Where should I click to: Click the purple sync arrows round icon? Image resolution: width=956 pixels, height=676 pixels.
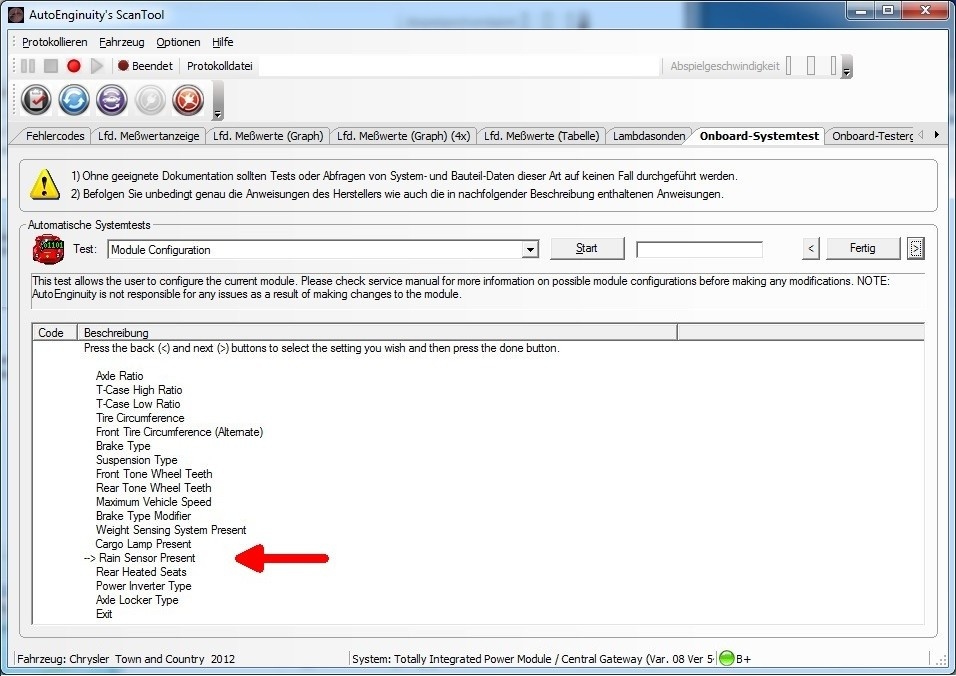[112, 99]
